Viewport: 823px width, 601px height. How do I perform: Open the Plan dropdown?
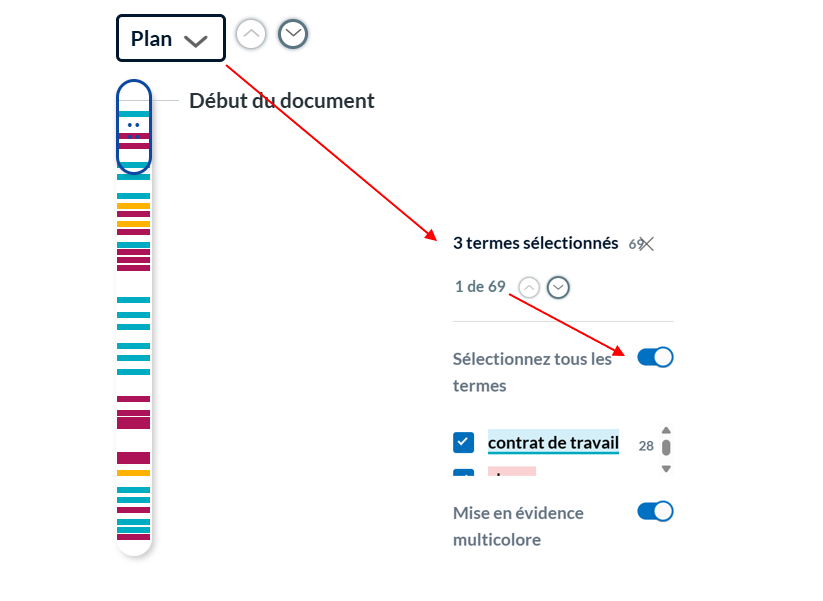pos(171,38)
